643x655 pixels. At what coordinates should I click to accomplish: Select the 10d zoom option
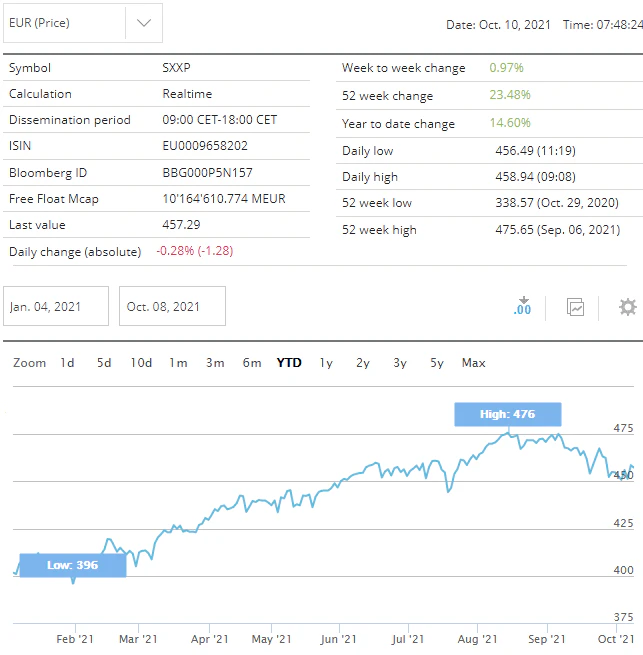pos(141,363)
